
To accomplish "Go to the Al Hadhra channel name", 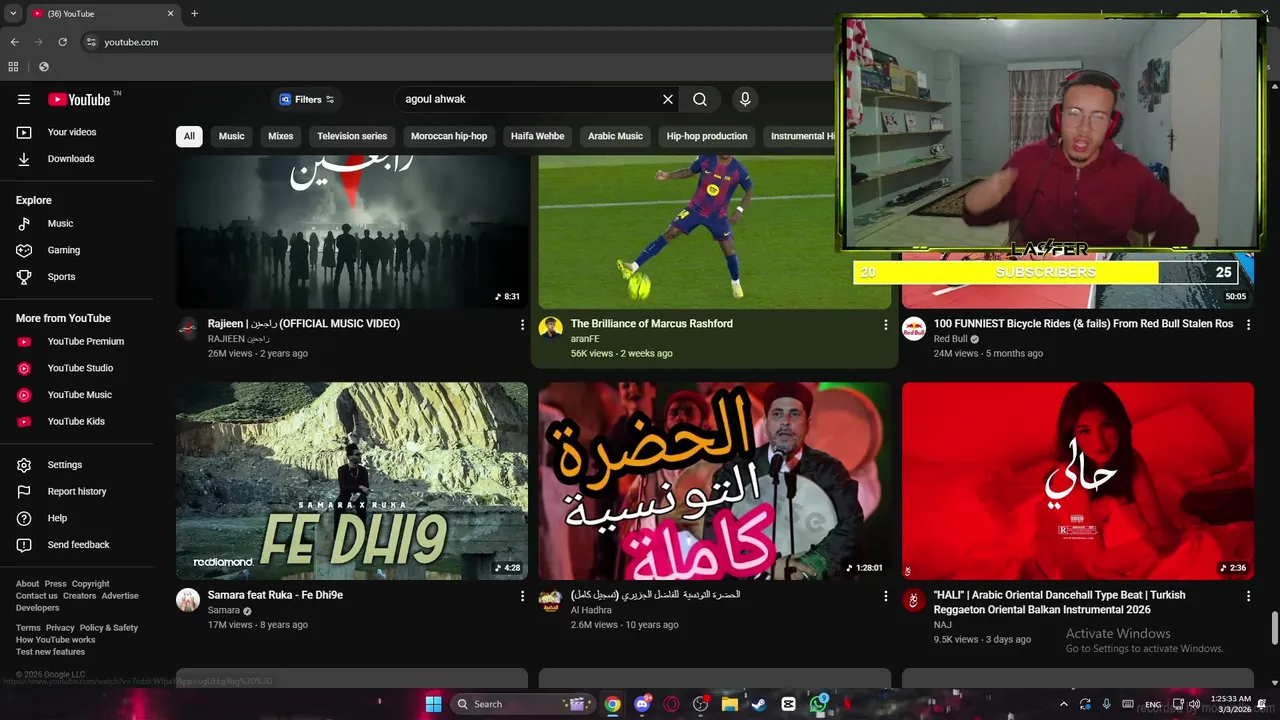I will click(x=591, y=610).
